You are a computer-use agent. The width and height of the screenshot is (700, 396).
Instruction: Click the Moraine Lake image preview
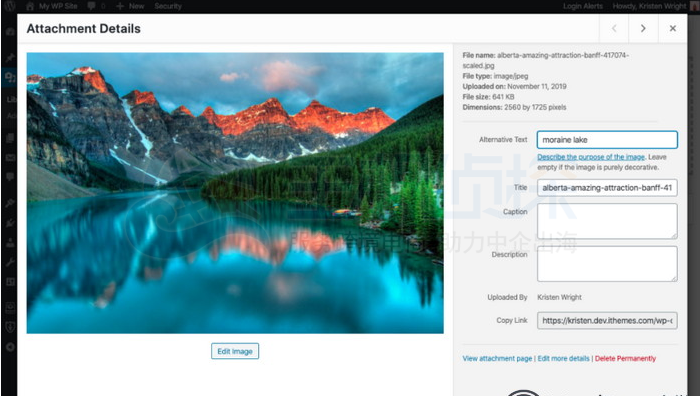pyautogui.click(x=235, y=193)
